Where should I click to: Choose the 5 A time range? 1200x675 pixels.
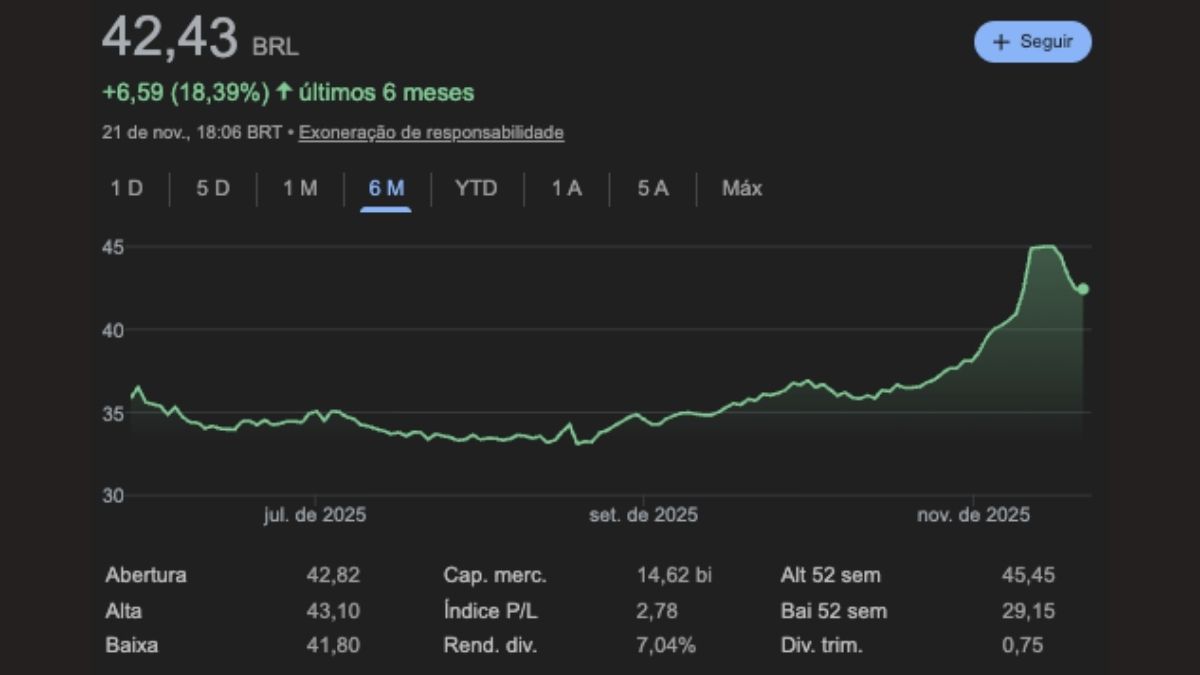click(x=653, y=188)
